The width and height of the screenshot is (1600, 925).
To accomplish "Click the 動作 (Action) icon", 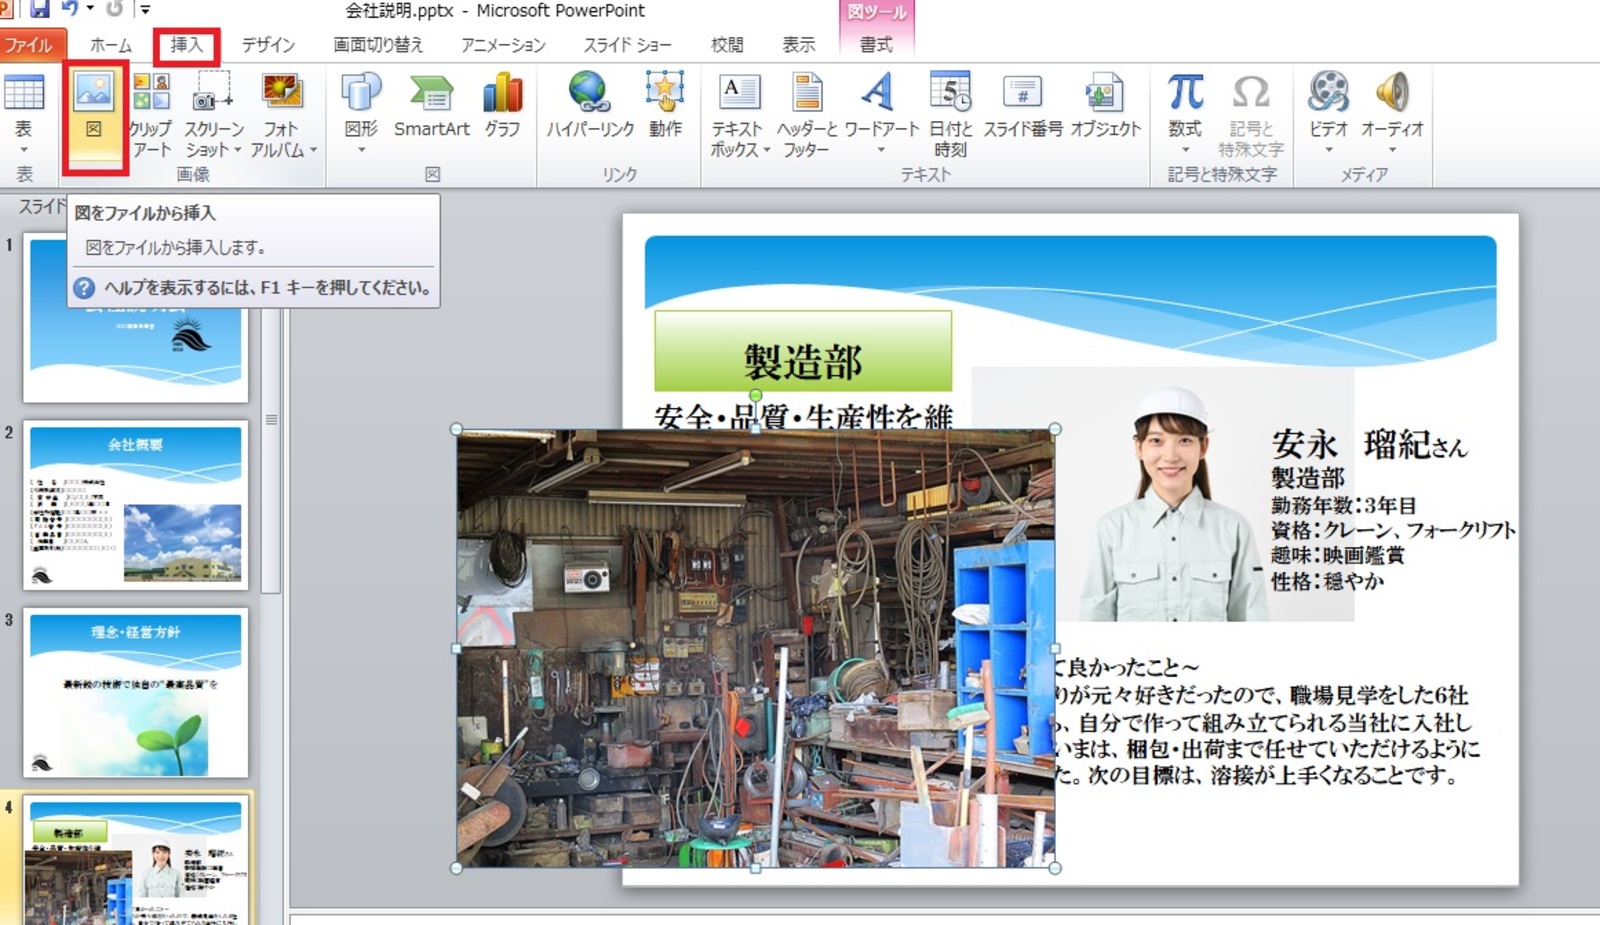I will click(x=665, y=106).
